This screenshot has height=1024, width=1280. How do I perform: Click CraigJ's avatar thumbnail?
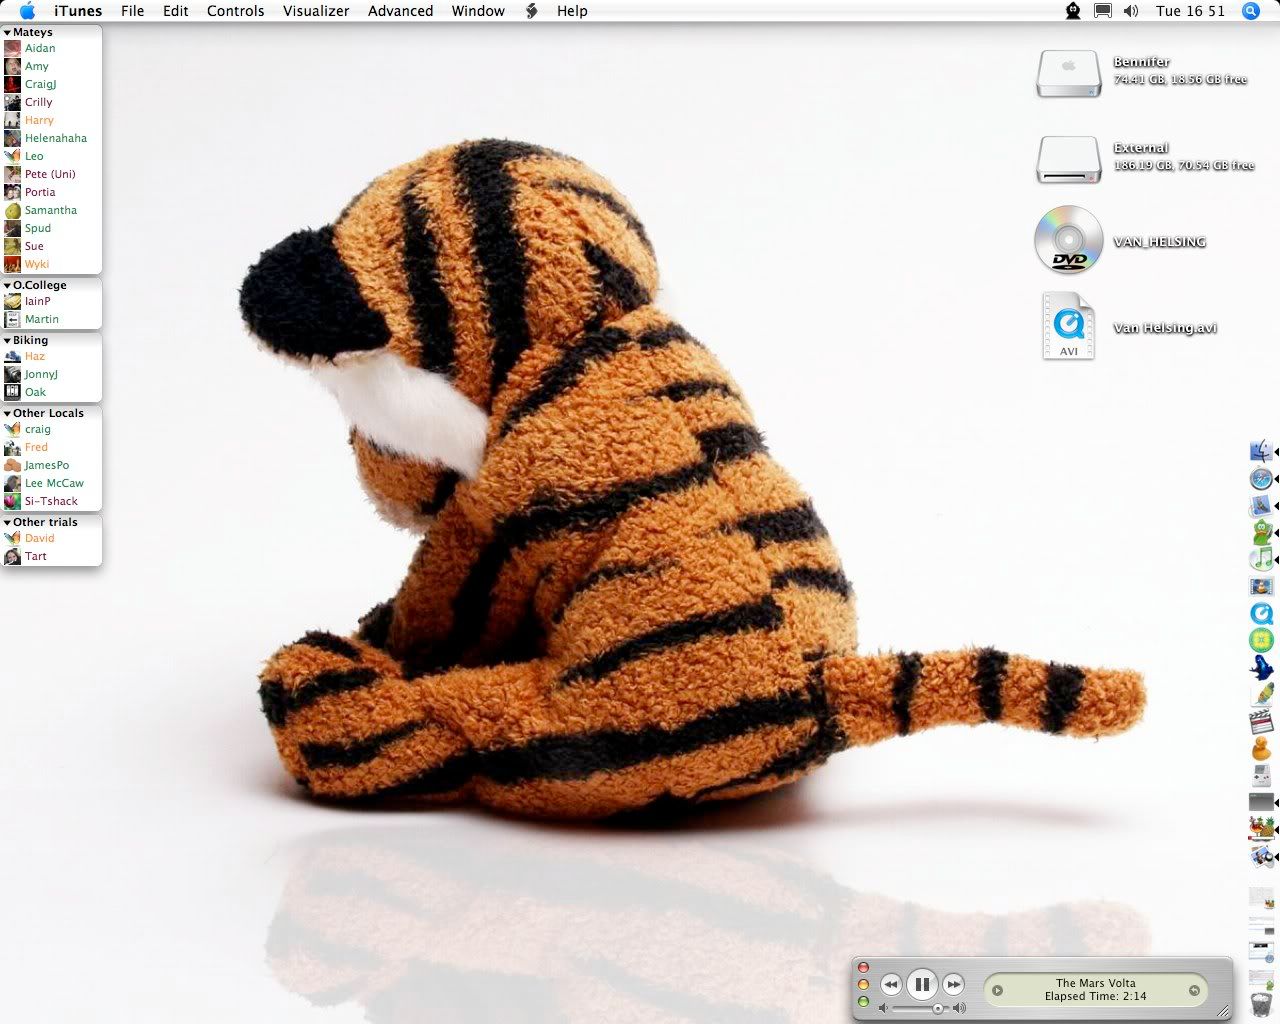pyautogui.click(x=12, y=84)
